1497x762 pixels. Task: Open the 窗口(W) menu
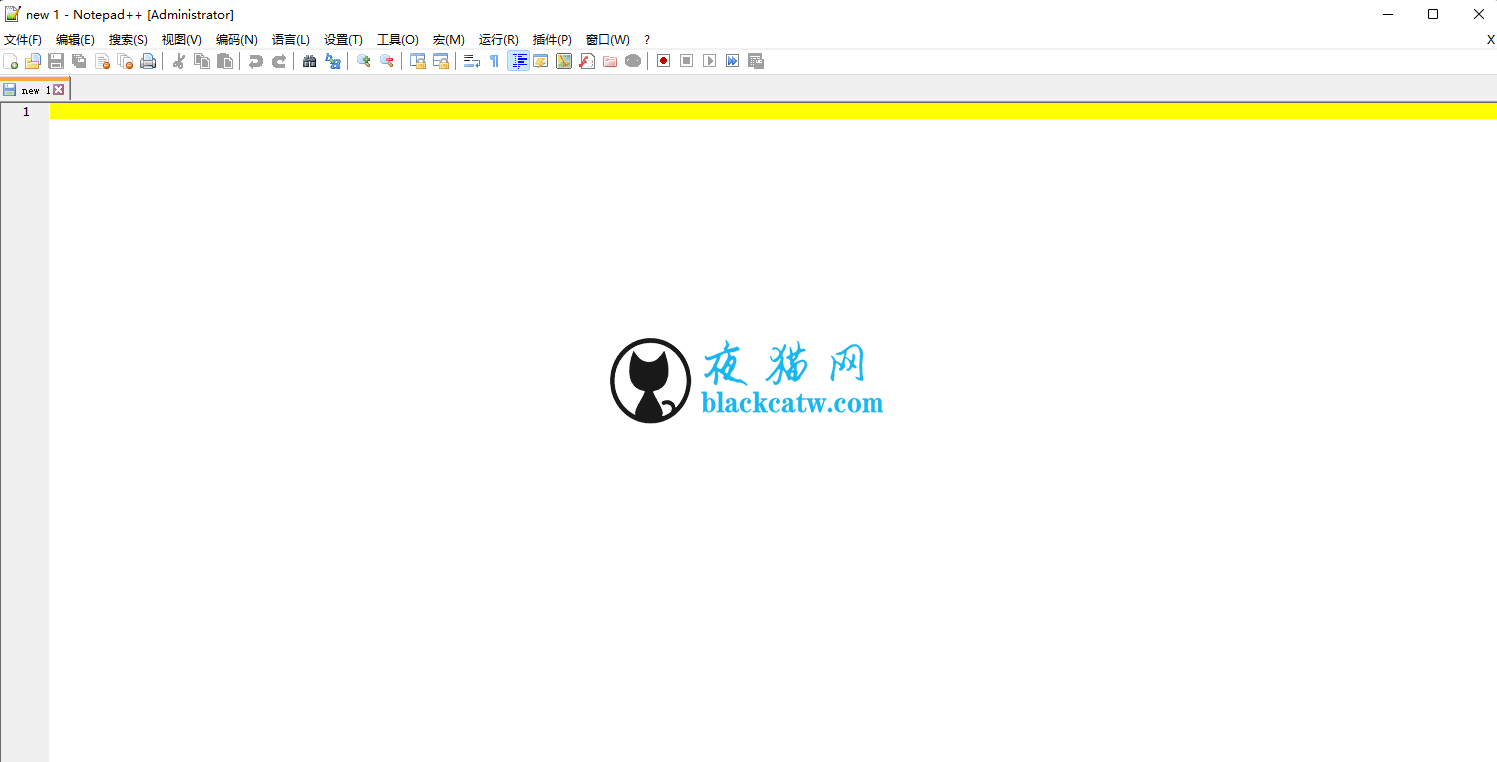tap(608, 40)
